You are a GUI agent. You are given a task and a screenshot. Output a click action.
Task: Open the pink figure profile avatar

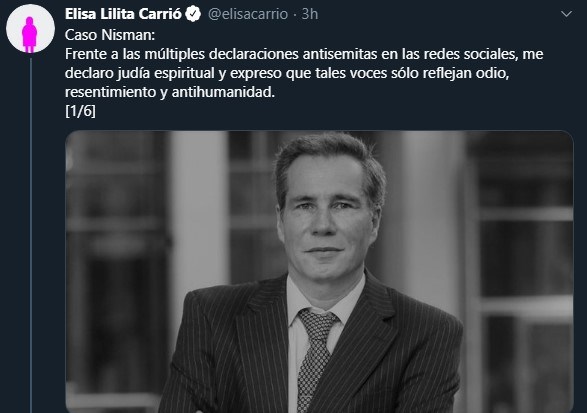[x=30, y=28]
